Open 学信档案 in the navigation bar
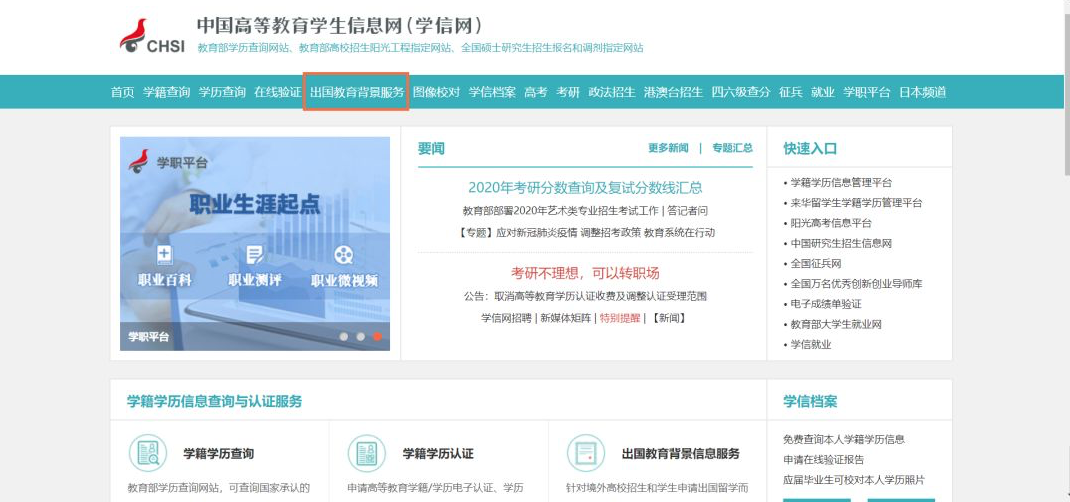The width and height of the screenshot is (1070, 502). pos(492,92)
